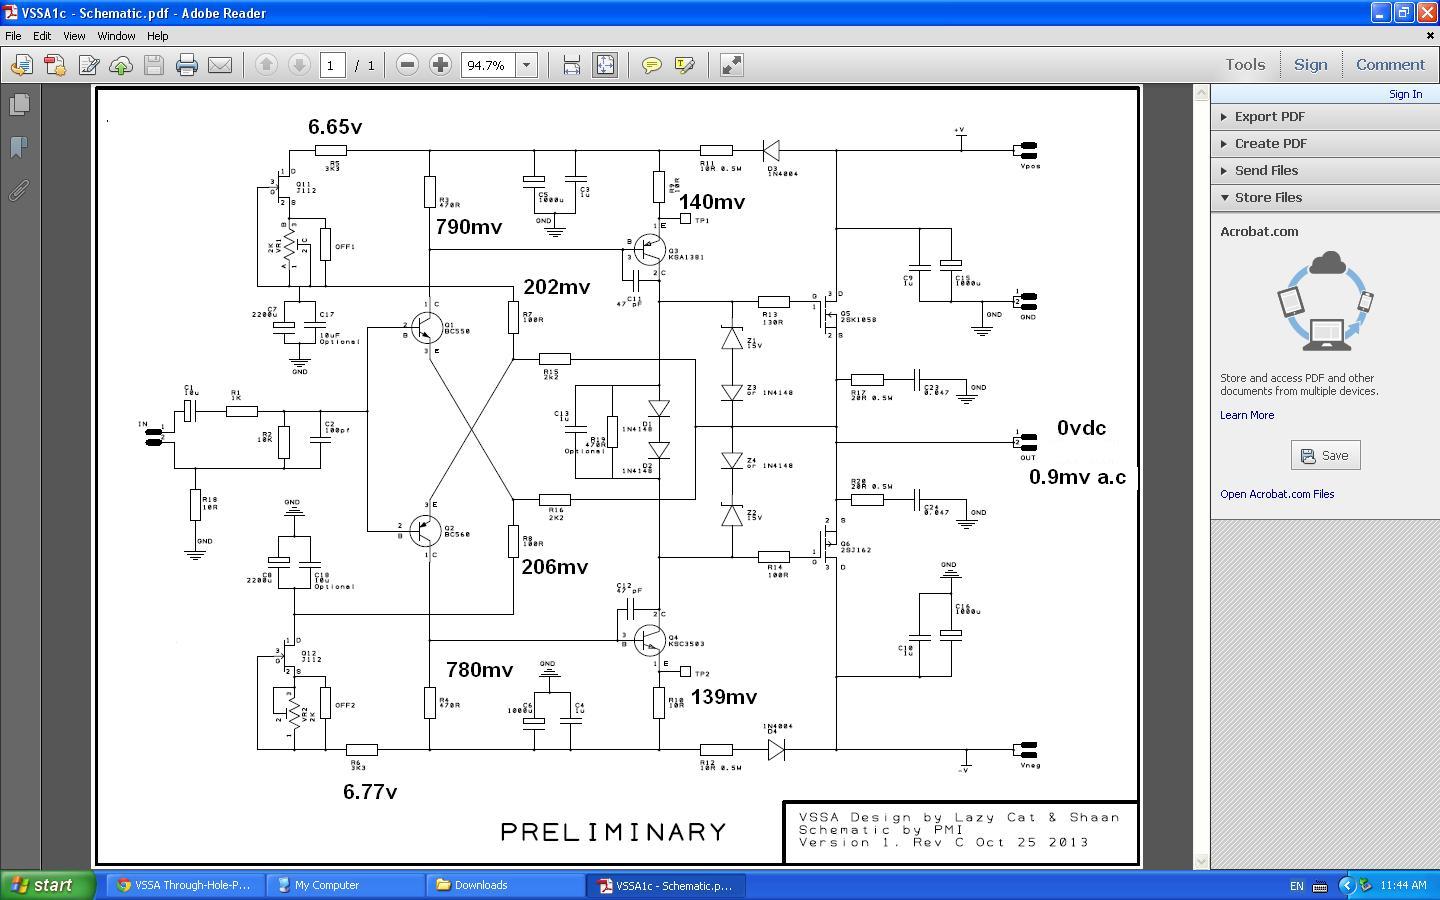Click the zoom in plus button
Screen dimensions: 1440x900
440,65
